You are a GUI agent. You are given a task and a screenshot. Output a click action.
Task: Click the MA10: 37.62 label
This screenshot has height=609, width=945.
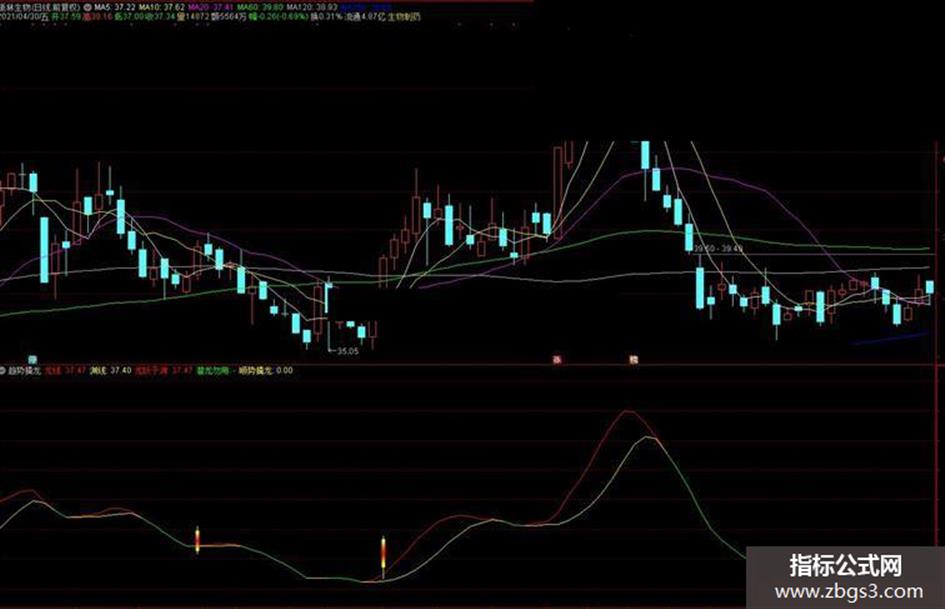[x=162, y=6]
